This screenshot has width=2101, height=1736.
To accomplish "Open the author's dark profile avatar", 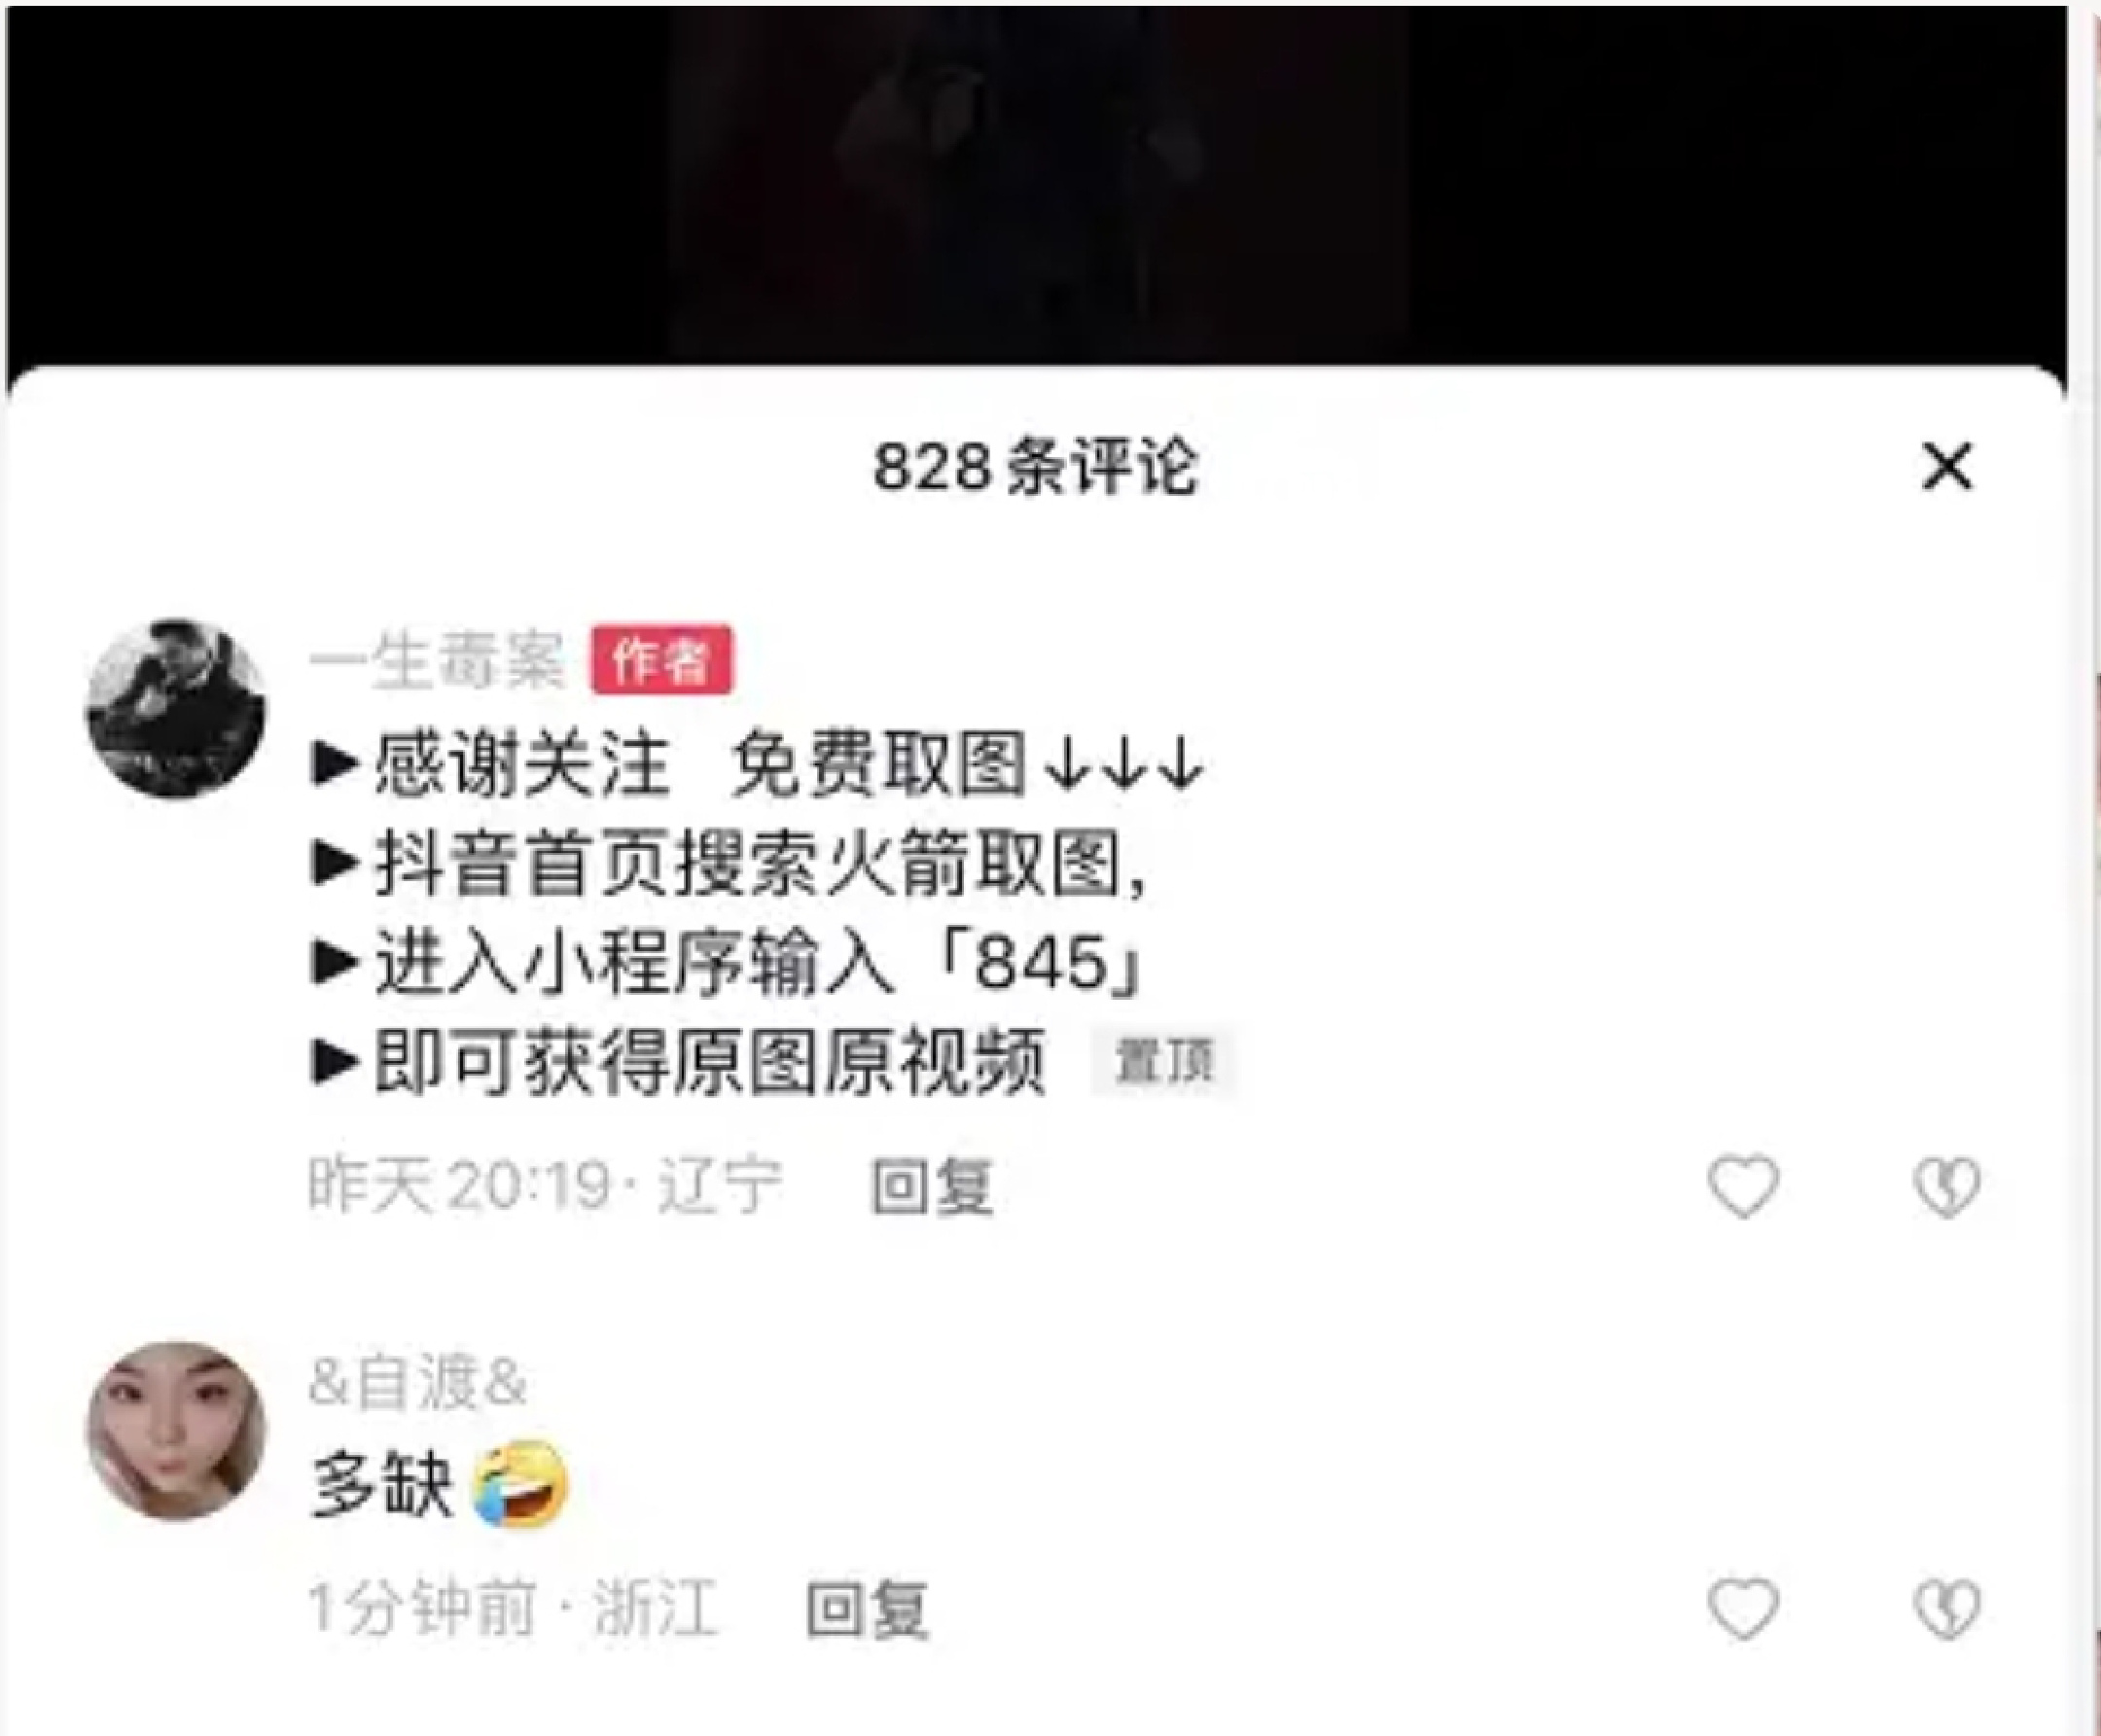I will click(177, 707).
